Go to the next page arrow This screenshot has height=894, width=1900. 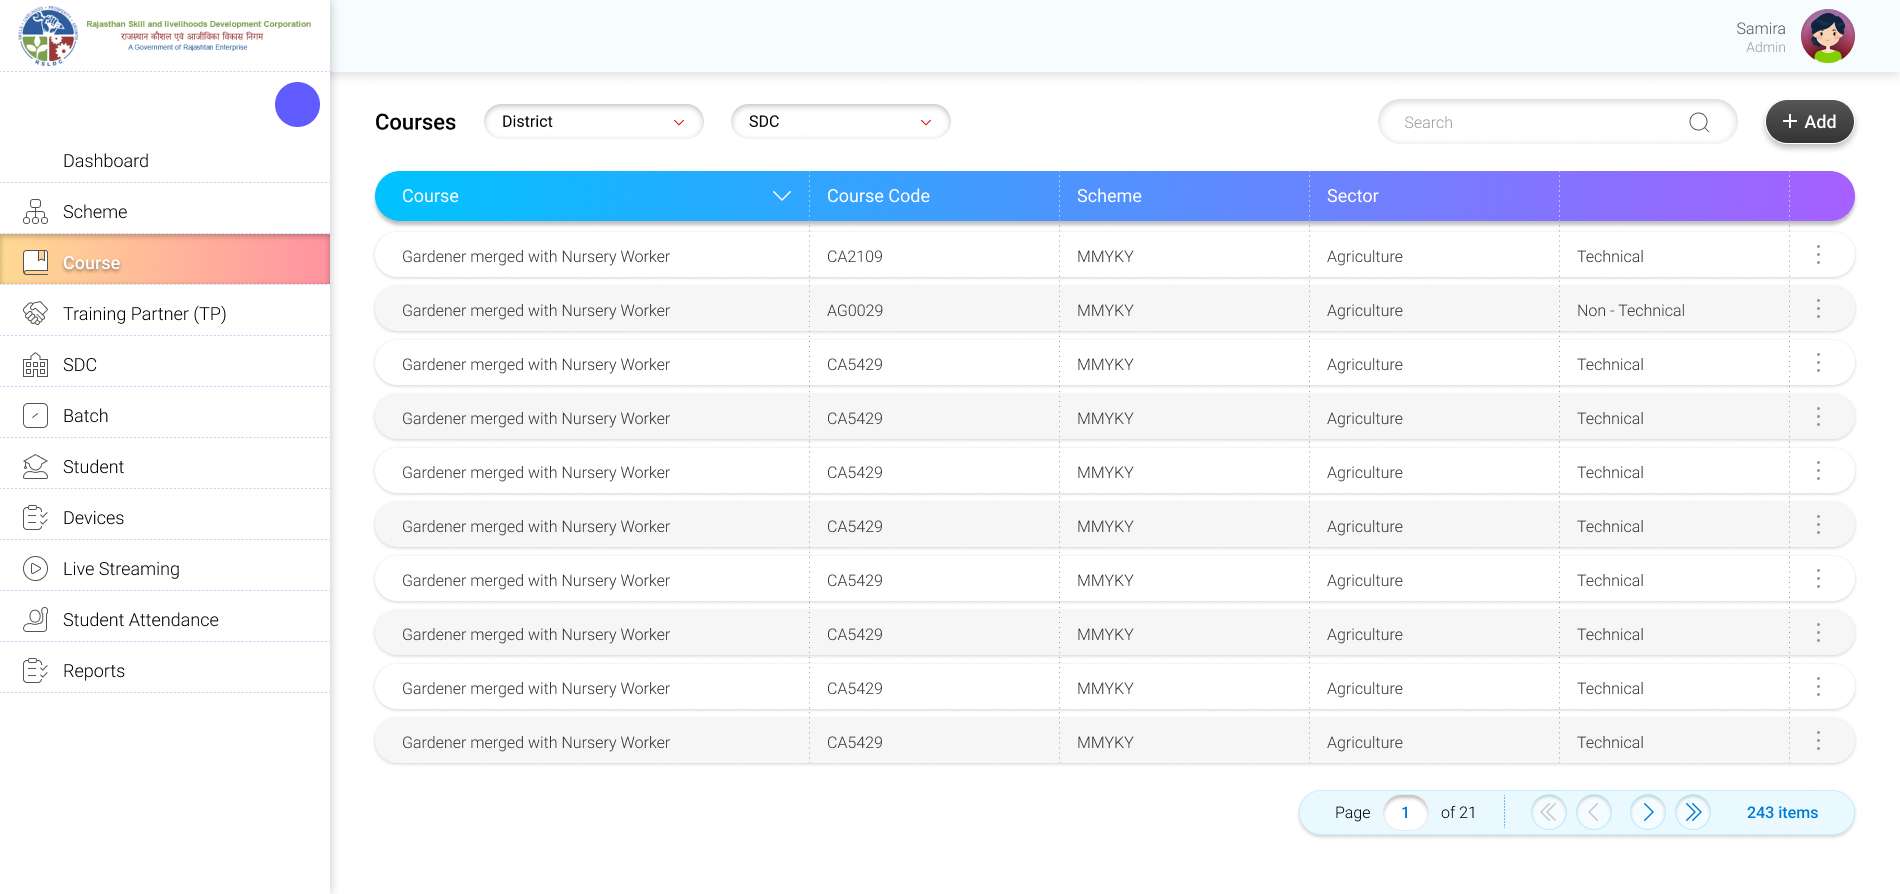point(1647,812)
